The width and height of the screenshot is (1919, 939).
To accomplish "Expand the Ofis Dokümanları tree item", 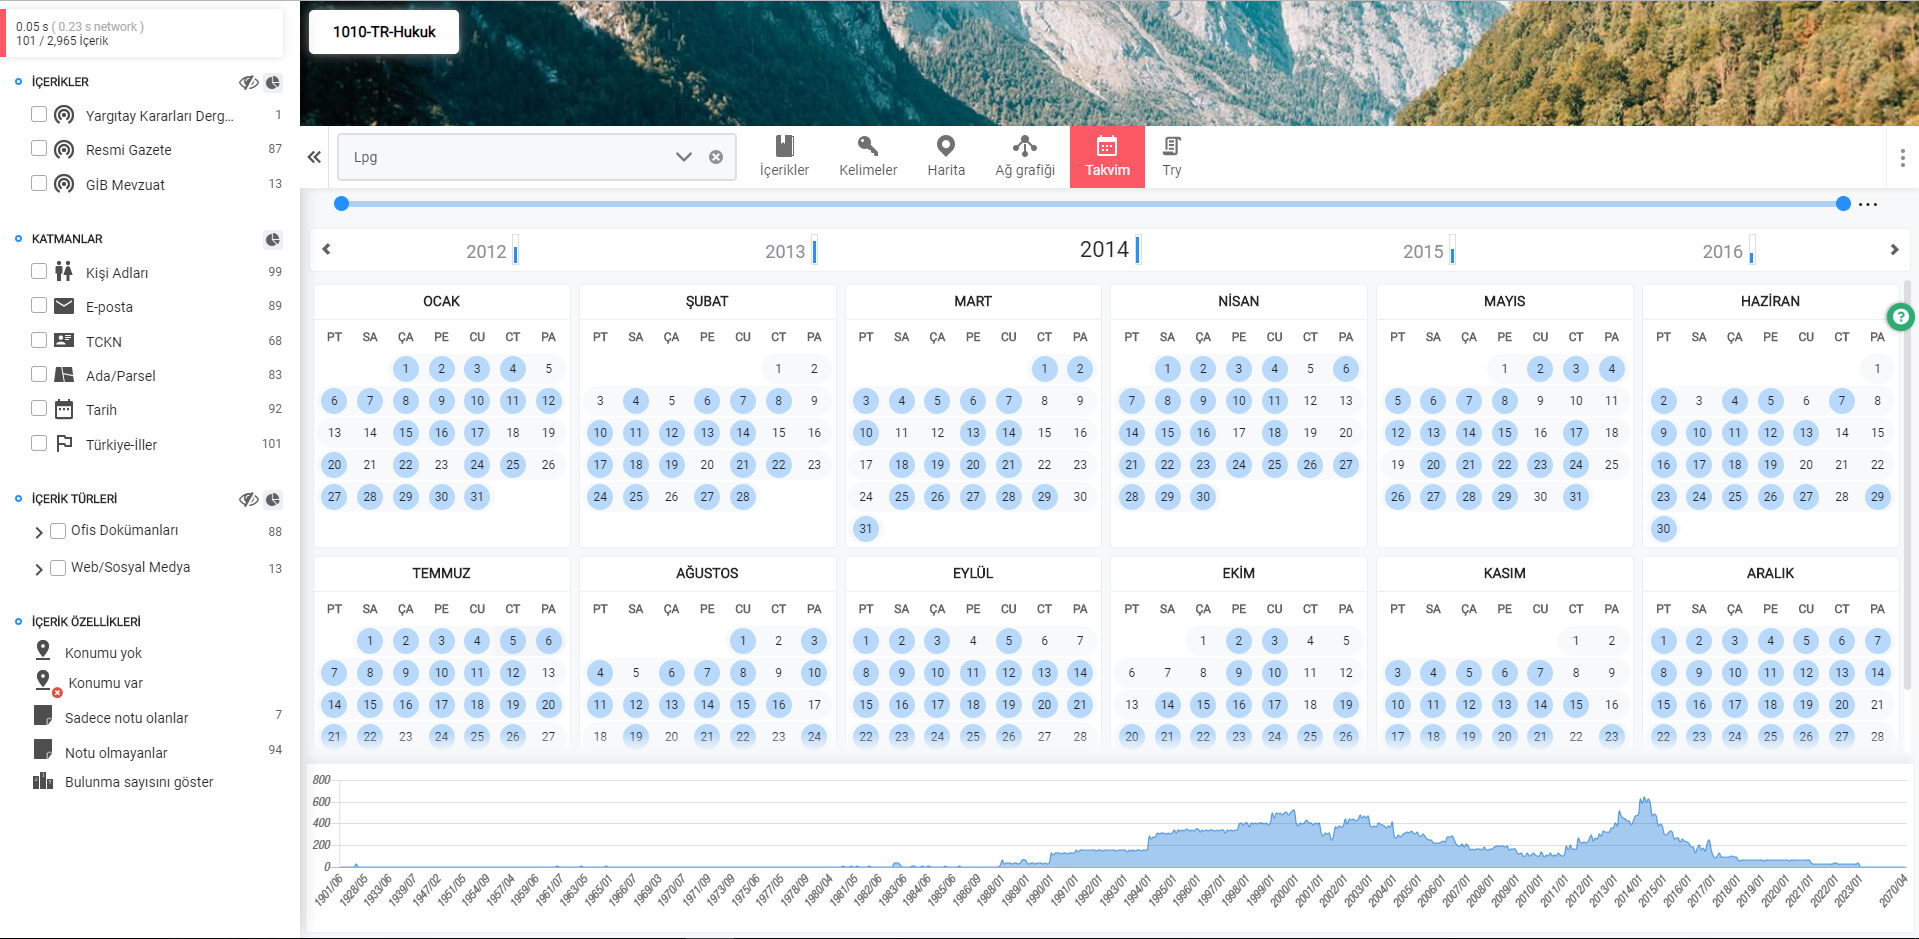I will tap(39, 532).
